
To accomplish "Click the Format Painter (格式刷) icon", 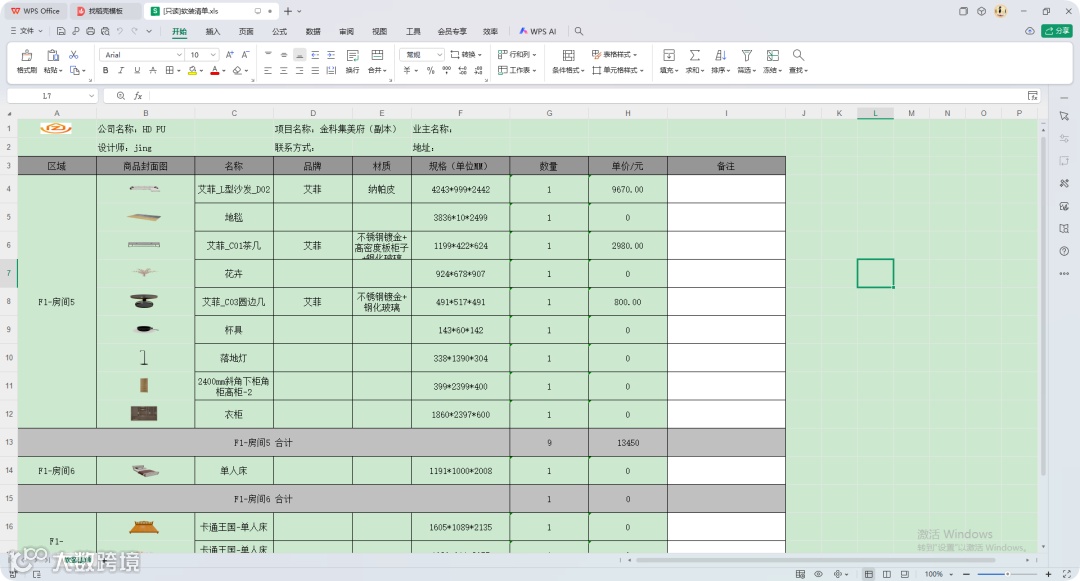I will (26, 56).
